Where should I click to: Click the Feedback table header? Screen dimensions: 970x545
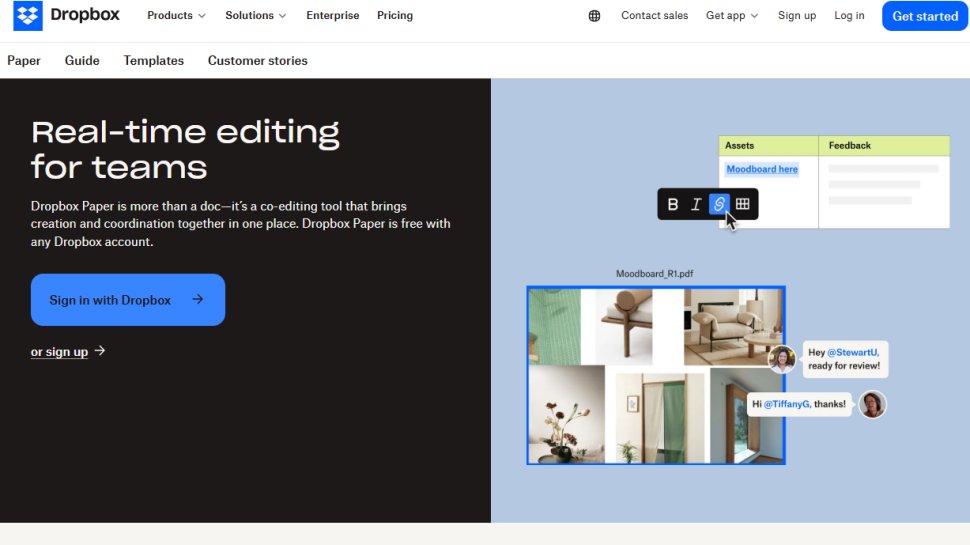pyautogui.click(x=884, y=145)
